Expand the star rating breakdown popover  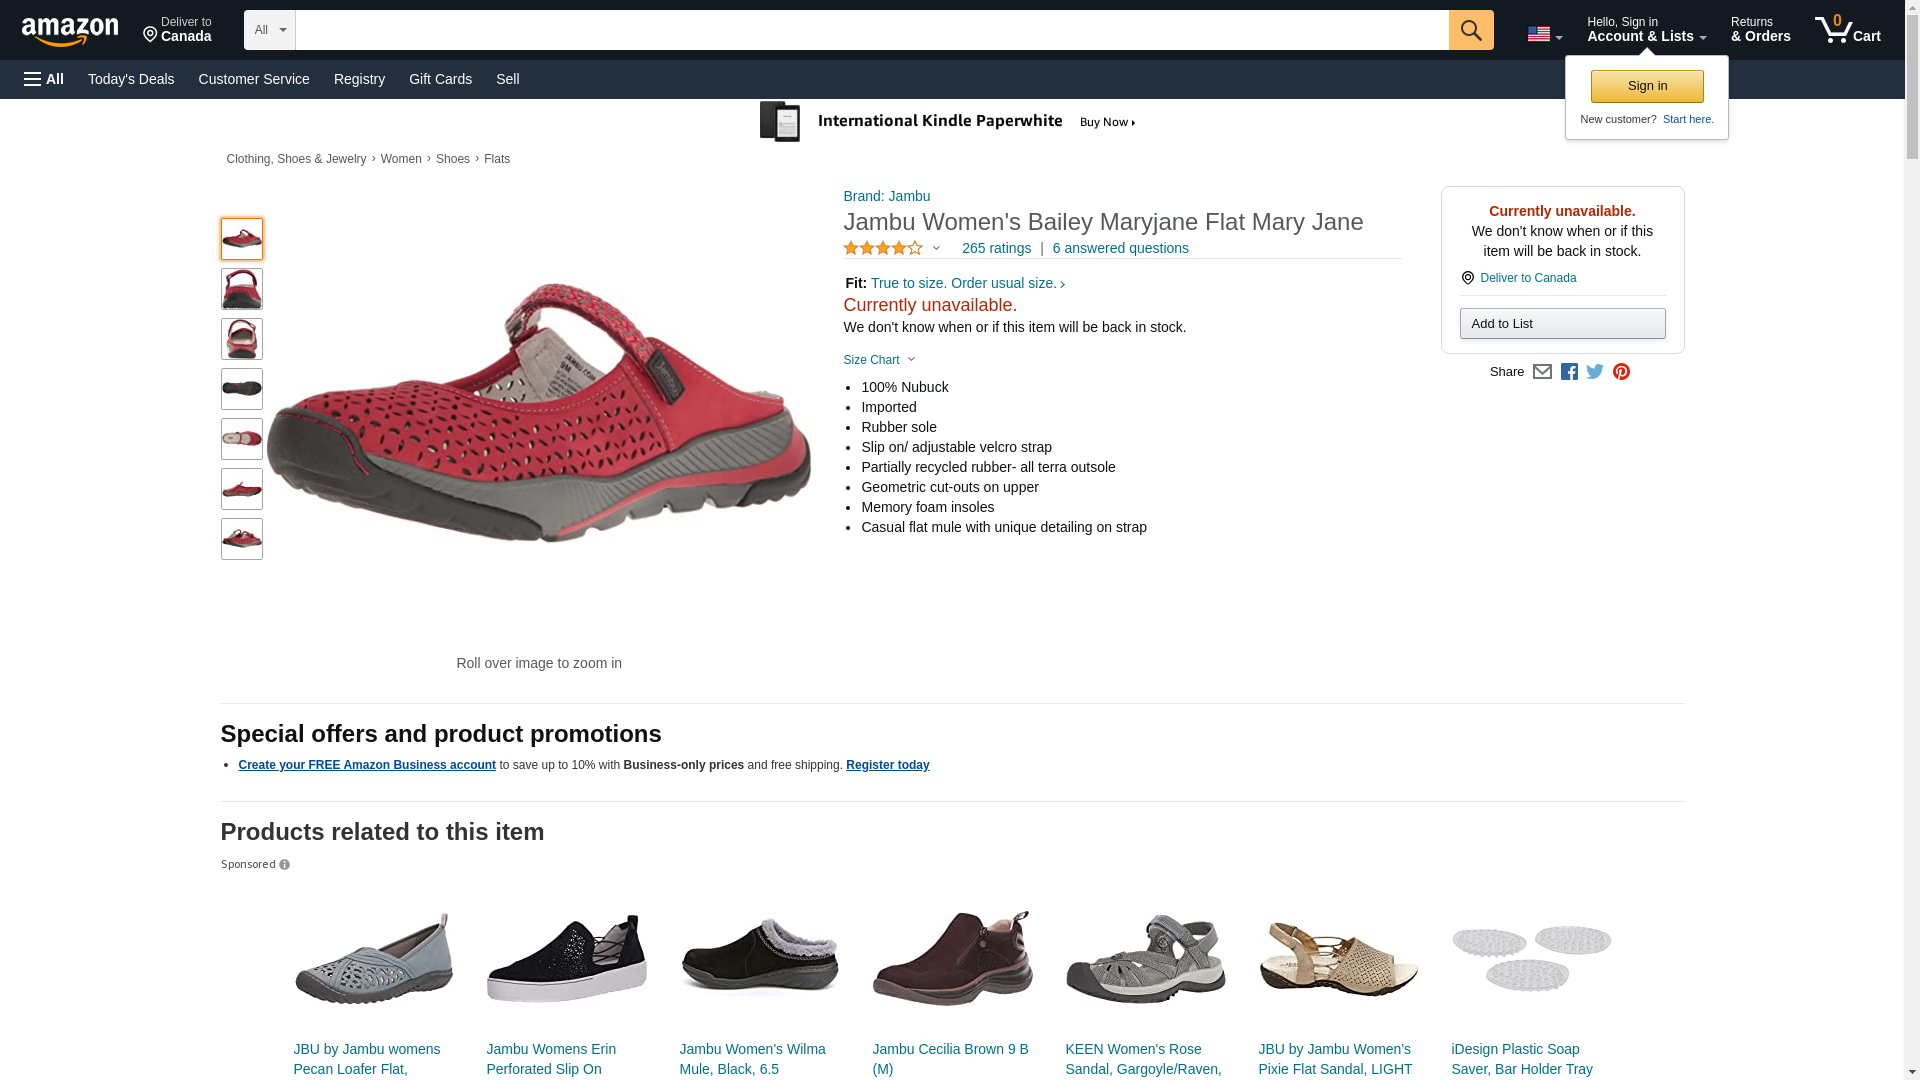pos(892,248)
